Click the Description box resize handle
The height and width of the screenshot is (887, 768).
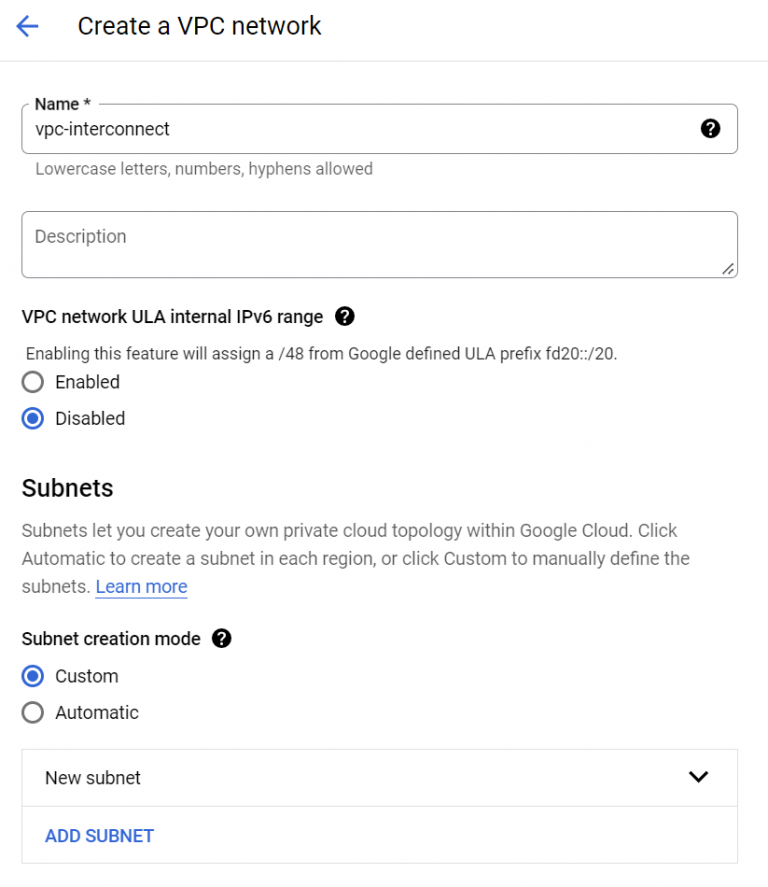coord(729,267)
